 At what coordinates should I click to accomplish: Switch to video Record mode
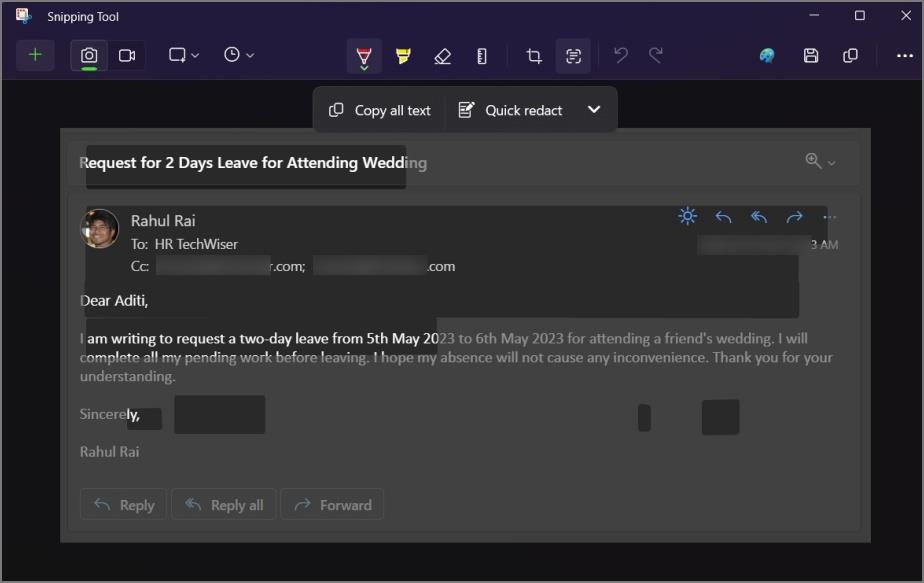click(127, 55)
